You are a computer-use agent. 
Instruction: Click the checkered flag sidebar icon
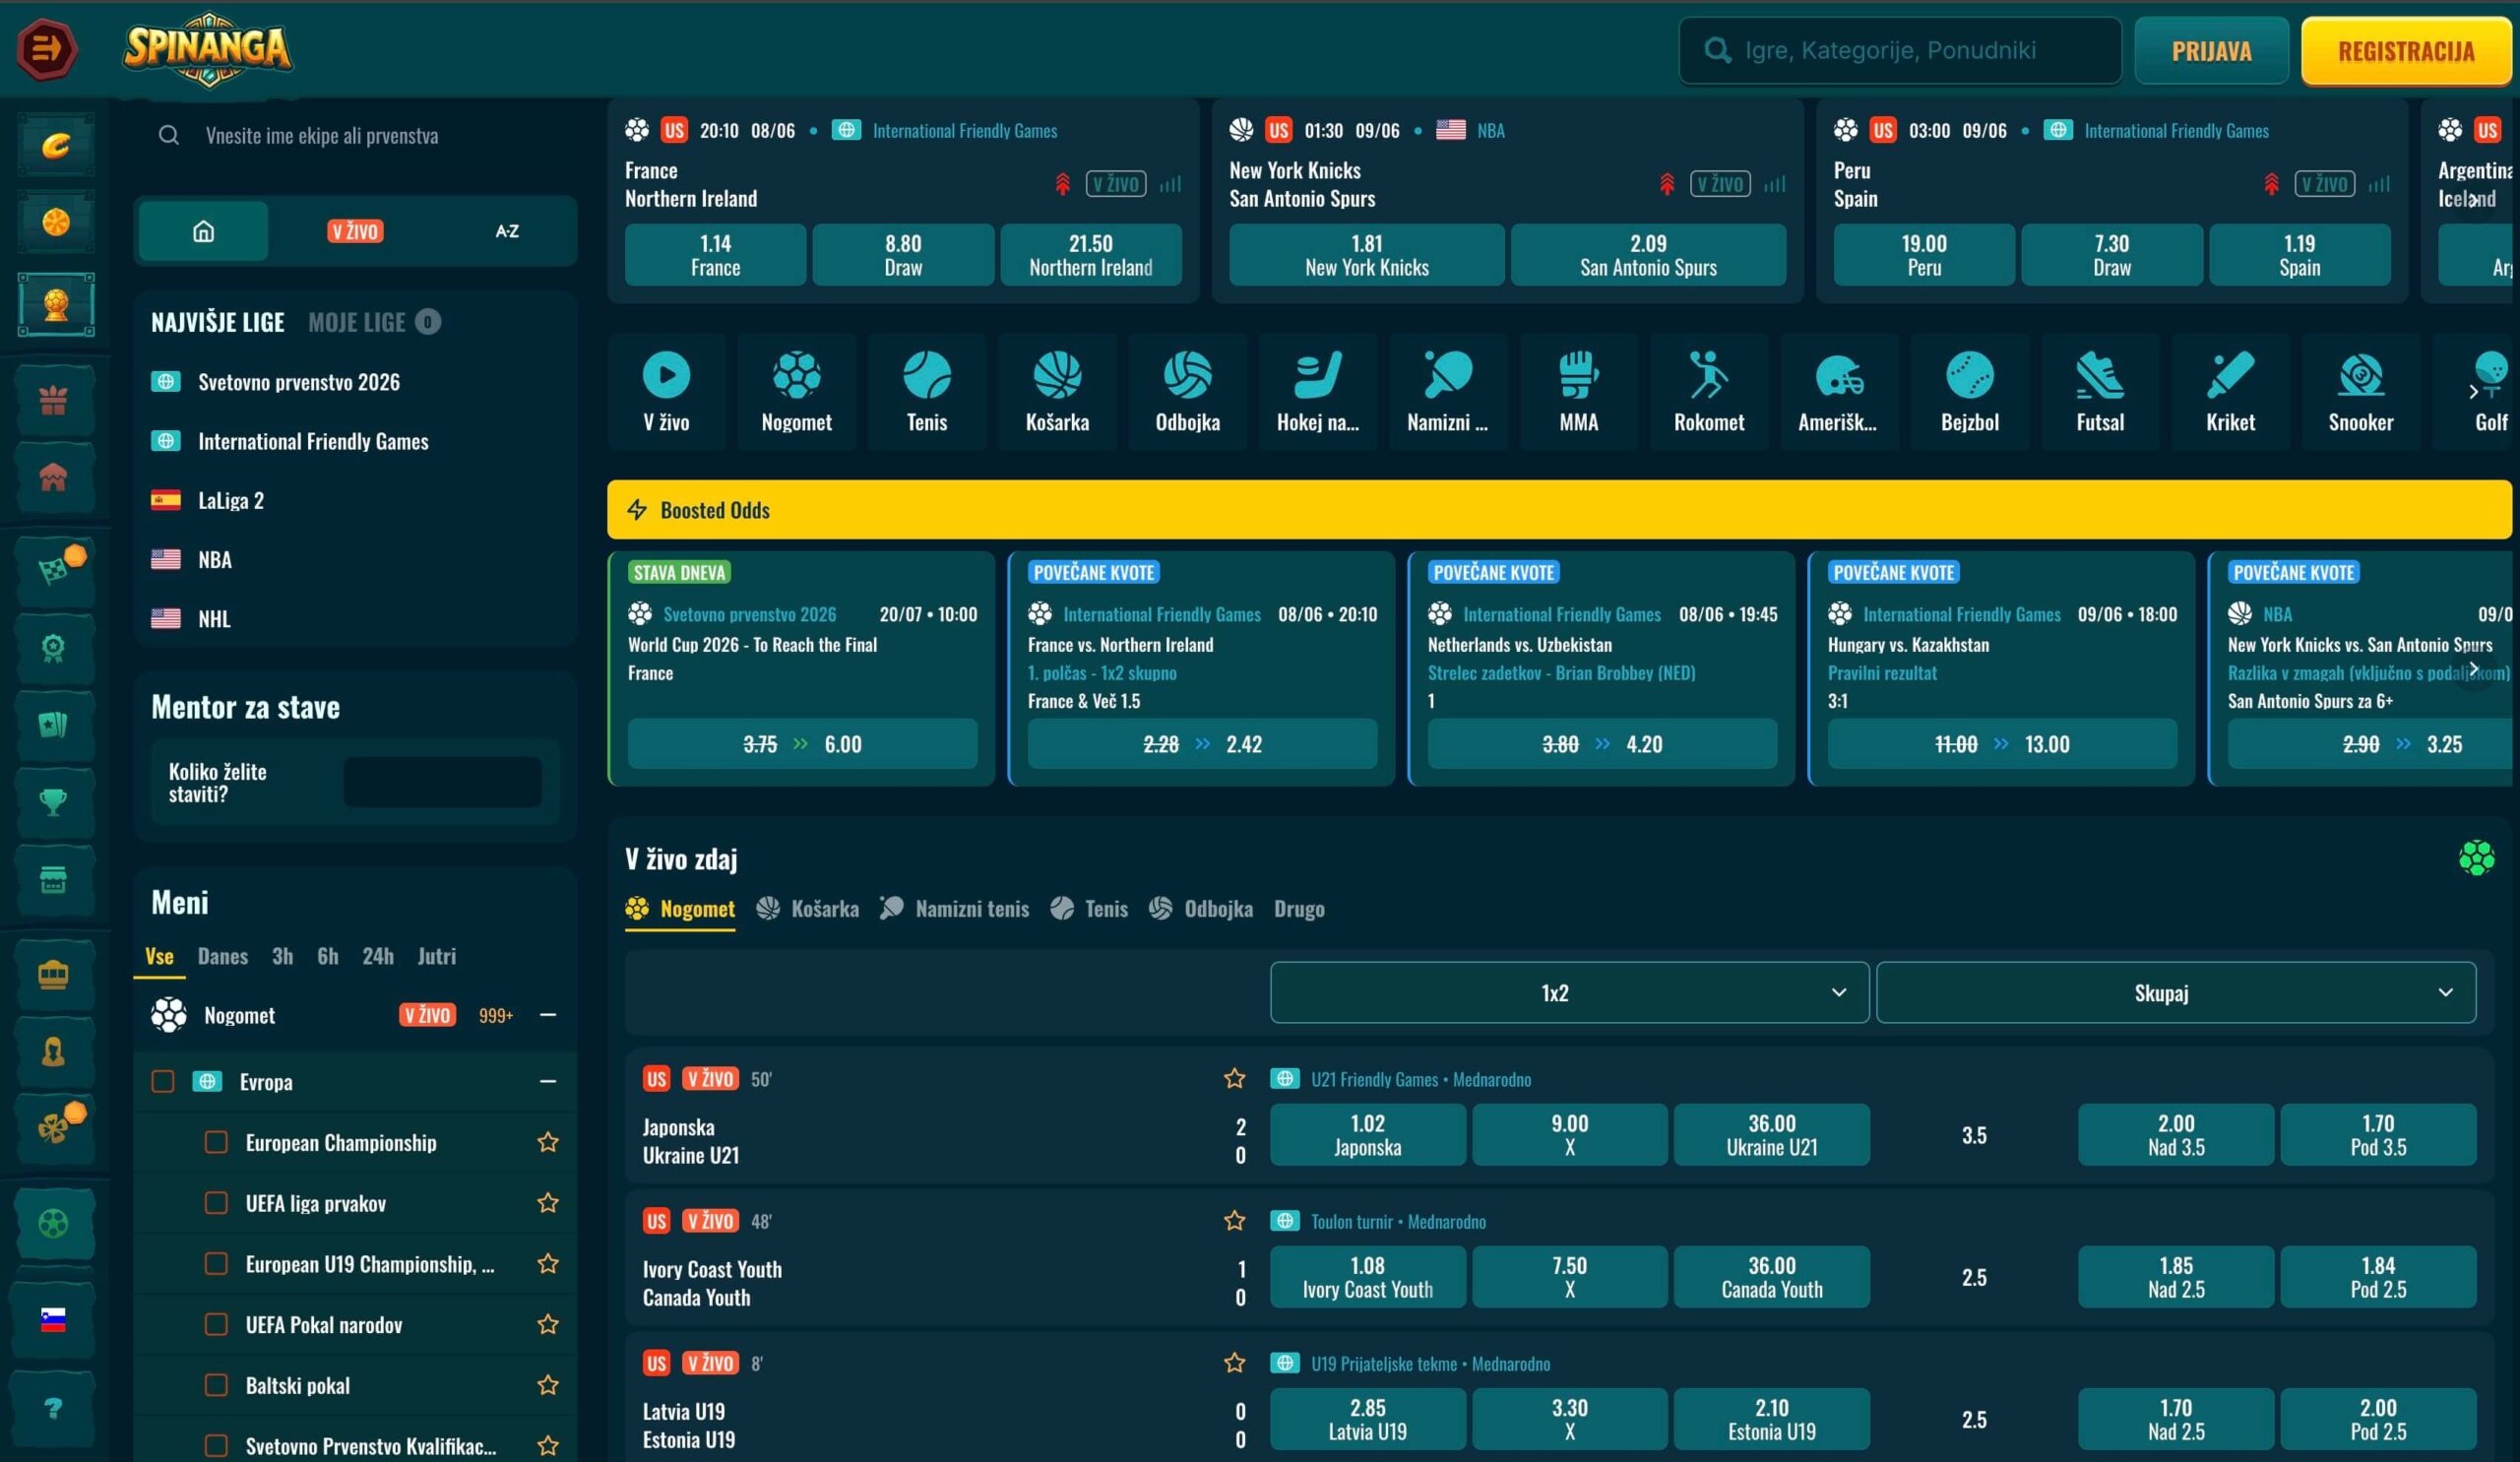54,569
